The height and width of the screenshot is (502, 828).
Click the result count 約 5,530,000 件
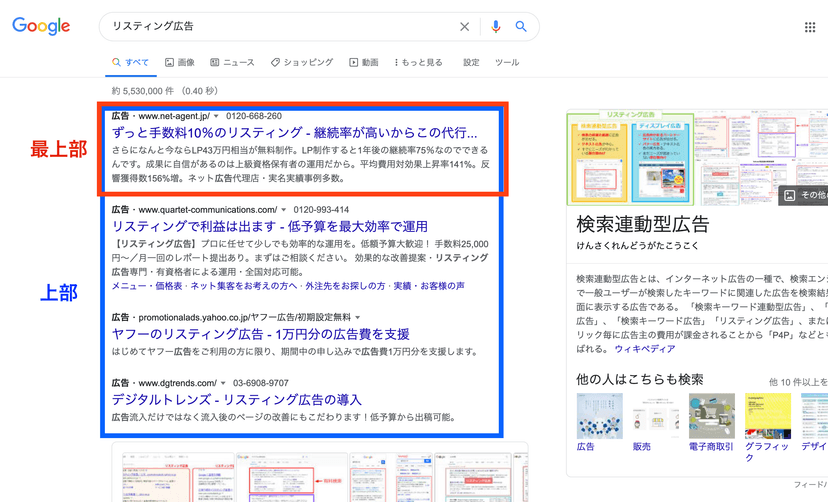pos(143,91)
